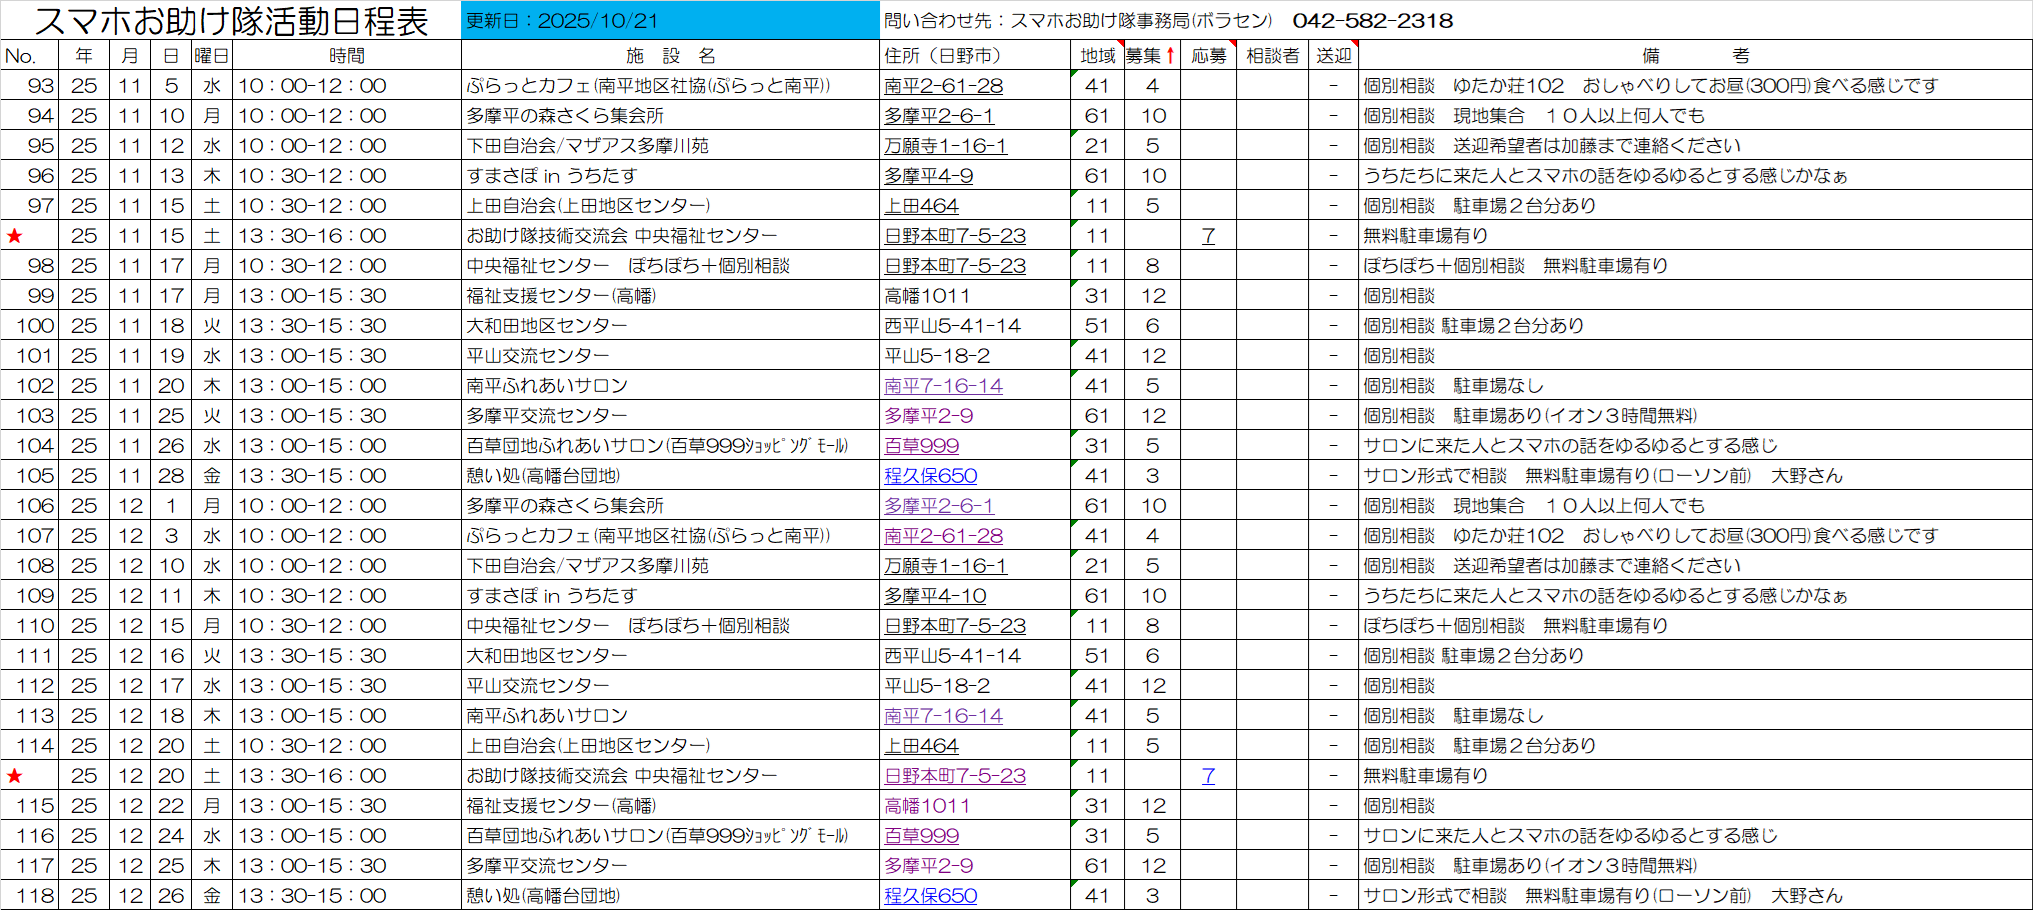Open the 南平2-61-28 address link in row 93
The image size is (2033, 910).
coord(943,86)
